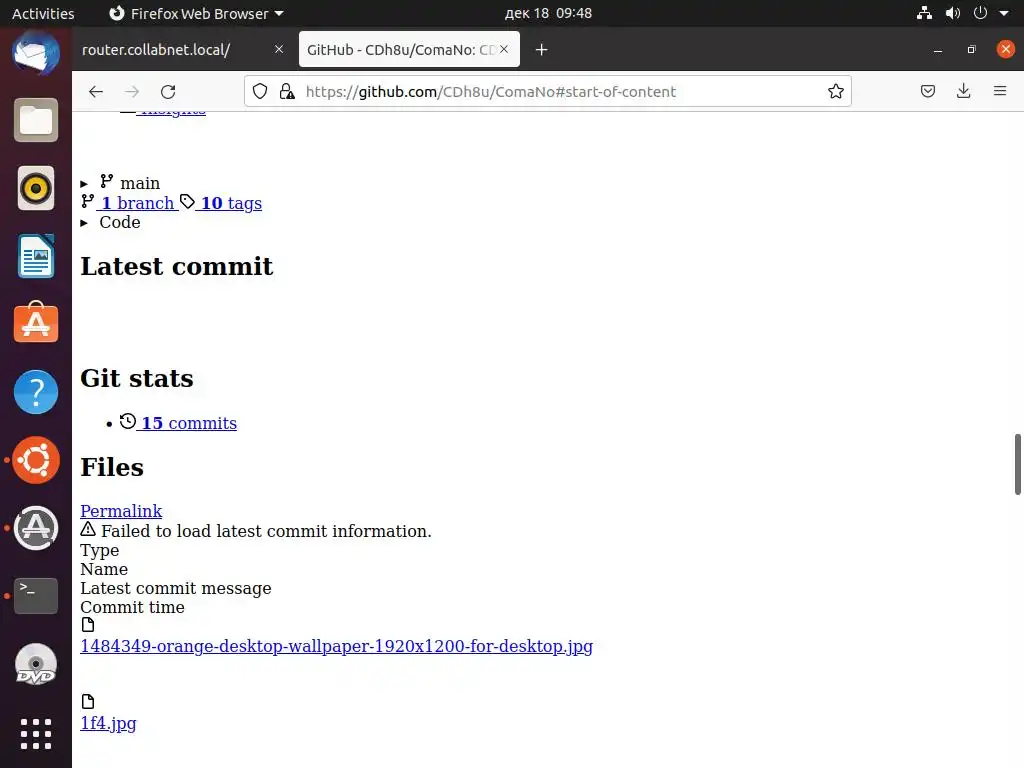This screenshot has width=1024, height=768.
Task: Open the Help icon in dock
Action: [36, 392]
